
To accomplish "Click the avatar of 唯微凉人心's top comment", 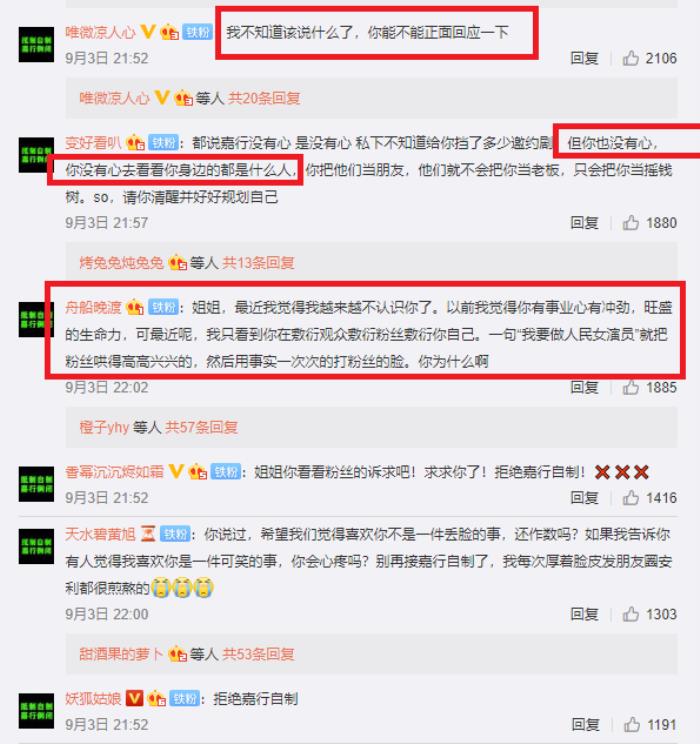I will pos(36,45).
